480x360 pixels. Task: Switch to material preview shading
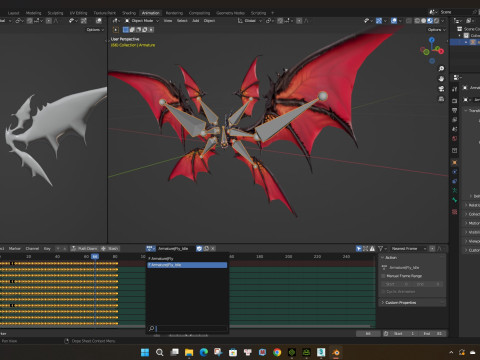tap(430, 21)
